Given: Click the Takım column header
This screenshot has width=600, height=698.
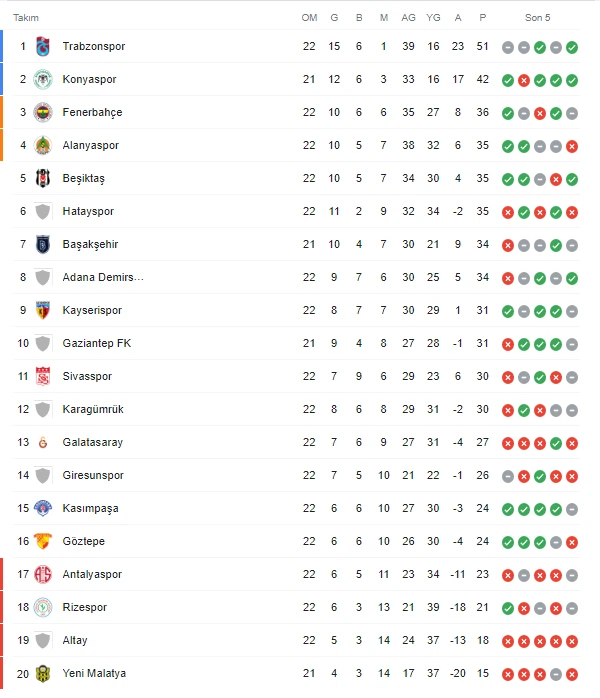Looking at the screenshot, I should click(26, 18).
